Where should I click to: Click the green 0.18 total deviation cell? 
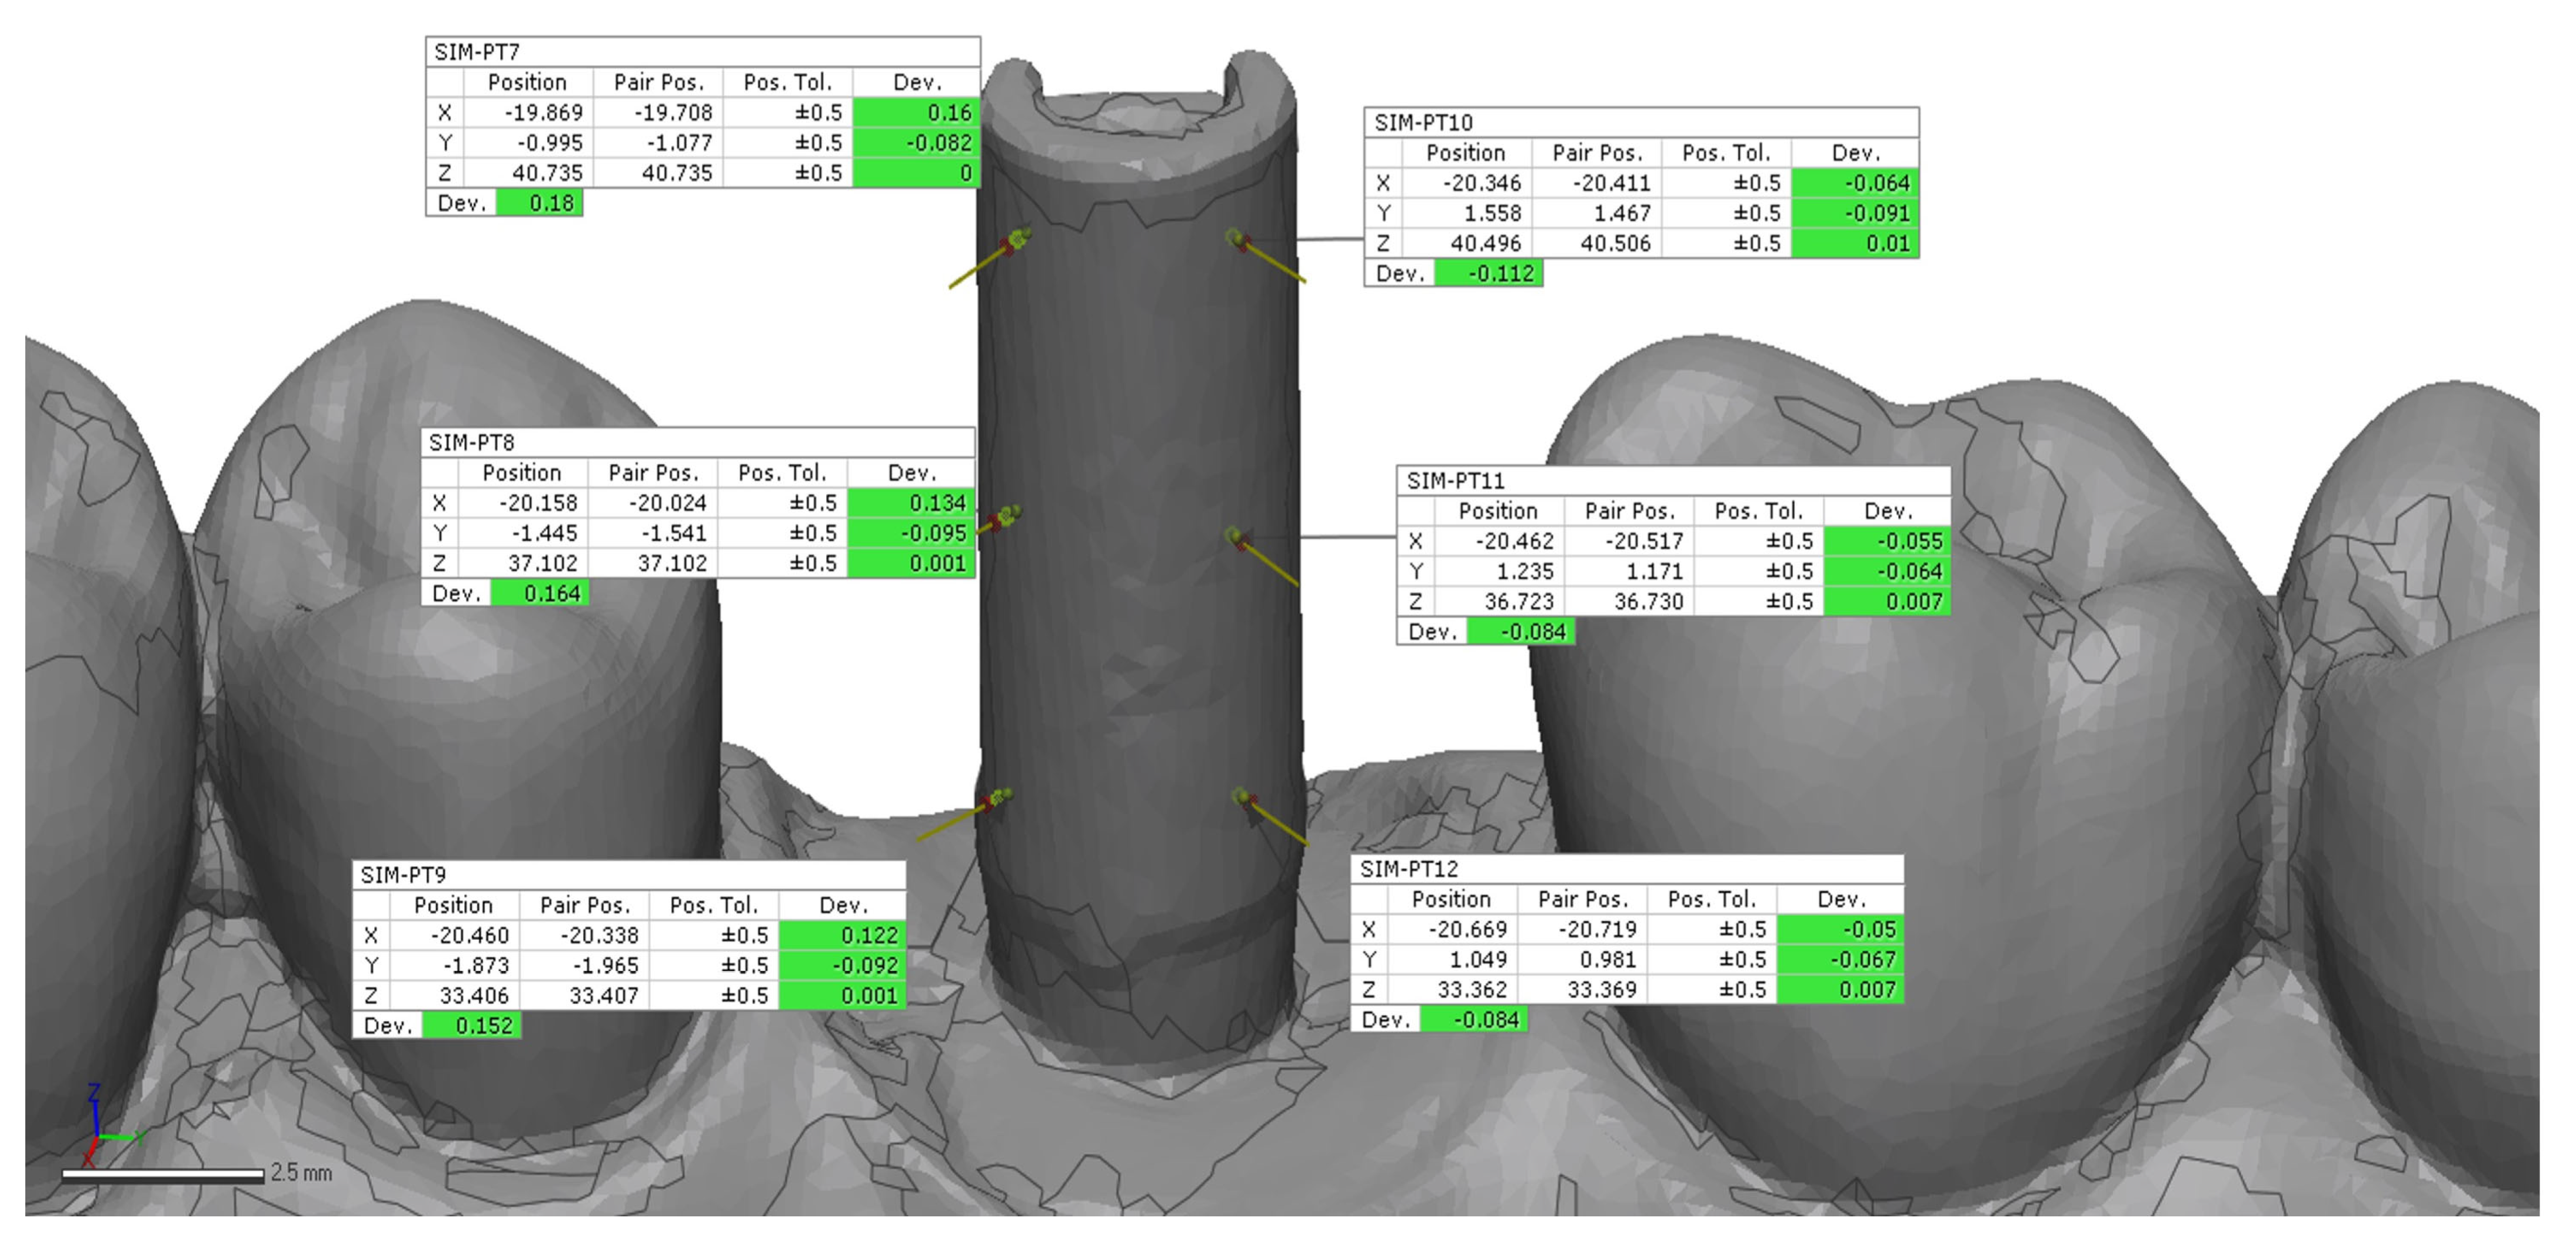pyautogui.click(x=540, y=203)
